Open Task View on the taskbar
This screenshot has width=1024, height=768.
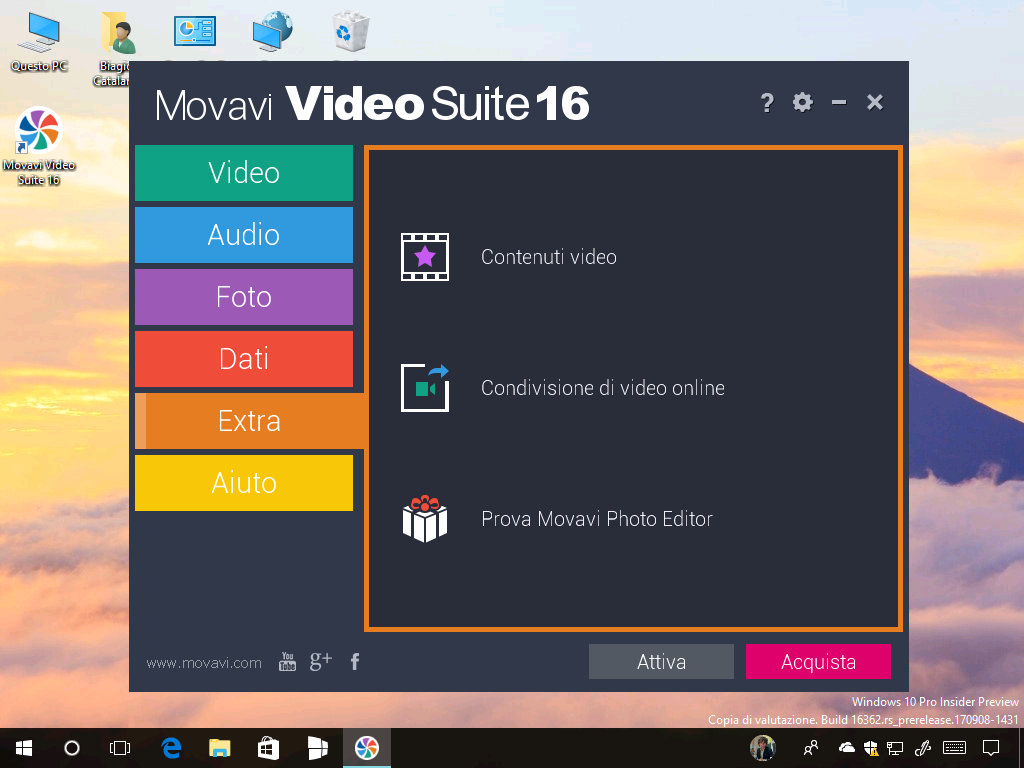(x=120, y=748)
